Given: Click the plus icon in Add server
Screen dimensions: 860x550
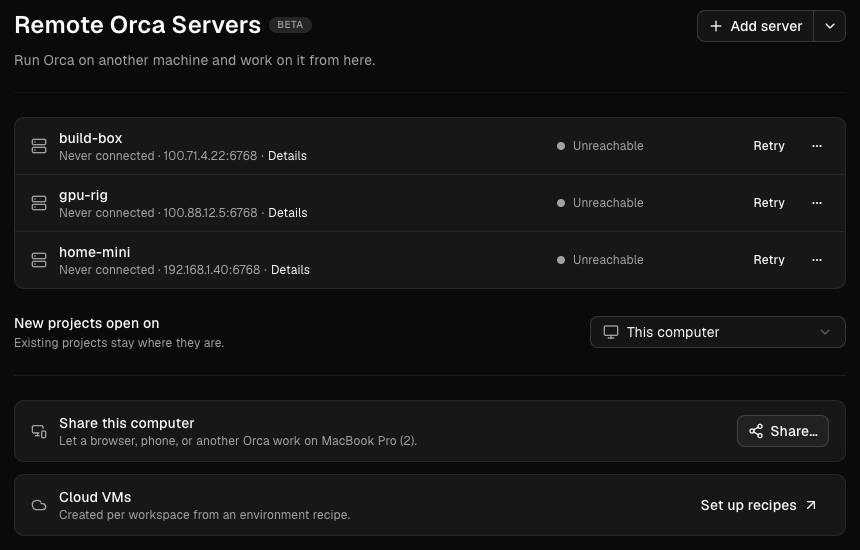Looking at the screenshot, I should click(716, 26).
